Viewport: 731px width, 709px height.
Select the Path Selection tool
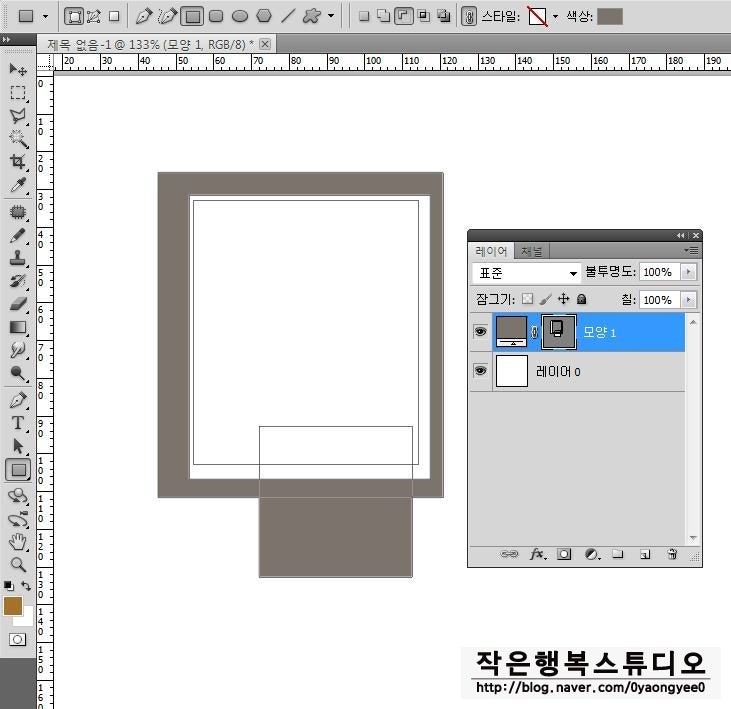[18, 446]
